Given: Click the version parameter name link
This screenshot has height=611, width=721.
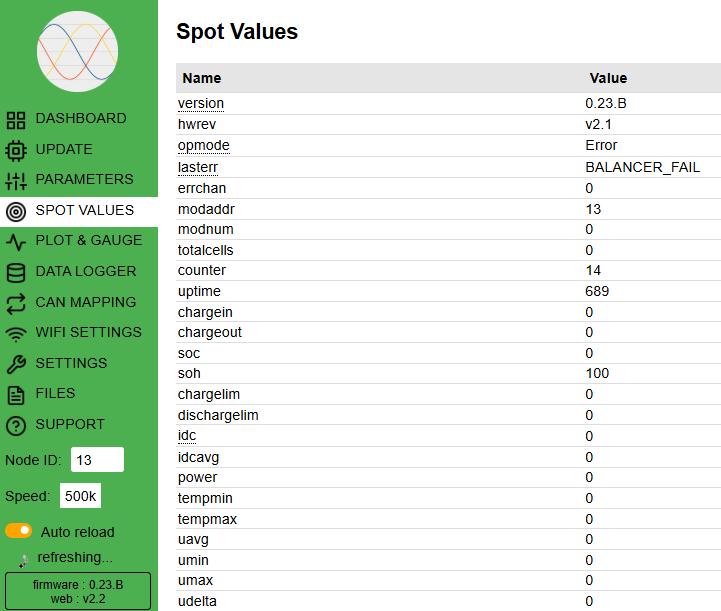Looking at the screenshot, I should (201, 104).
